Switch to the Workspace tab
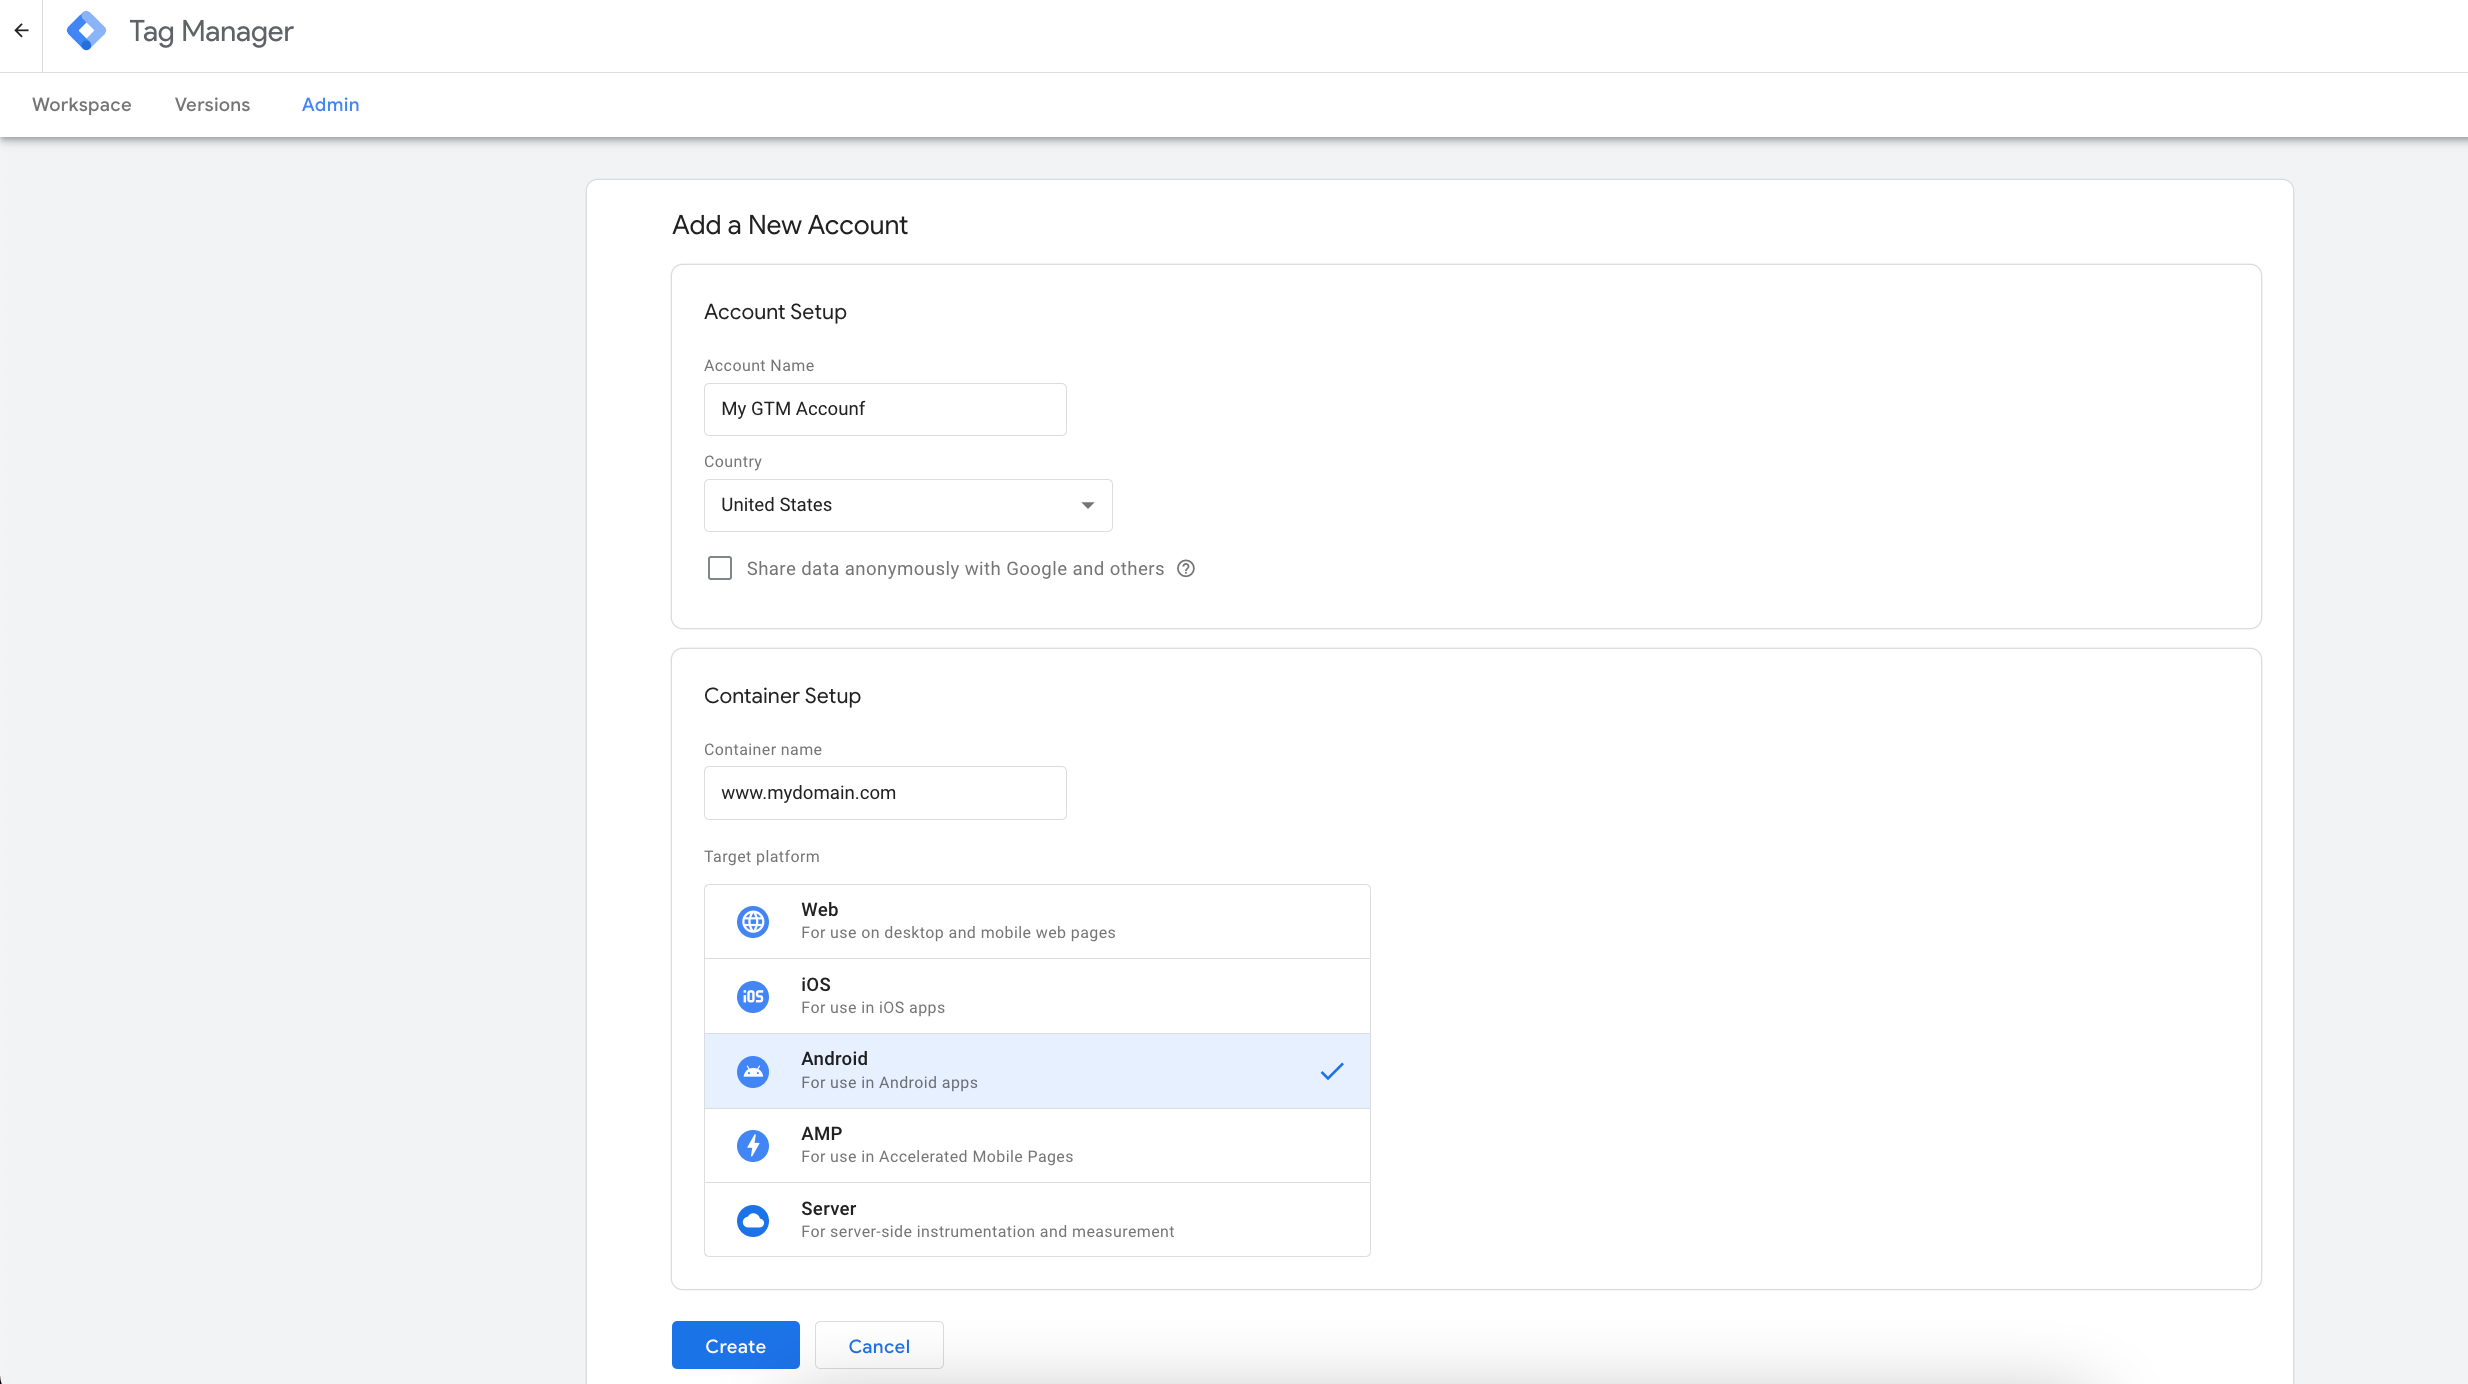This screenshot has height=1384, width=2468. pos(82,104)
